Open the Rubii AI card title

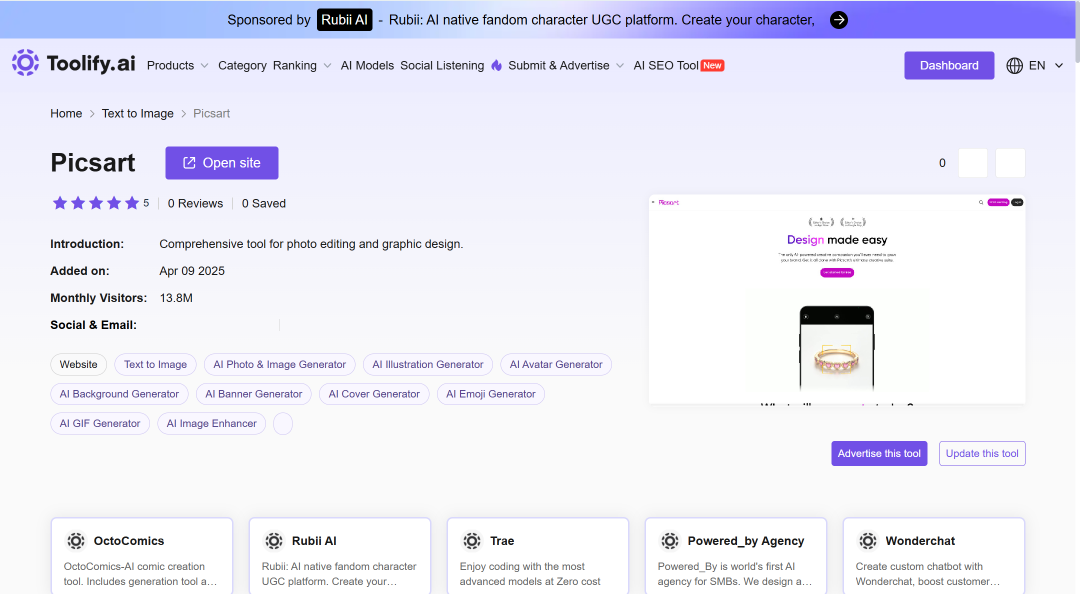pyautogui.click(x=314, y=541)
